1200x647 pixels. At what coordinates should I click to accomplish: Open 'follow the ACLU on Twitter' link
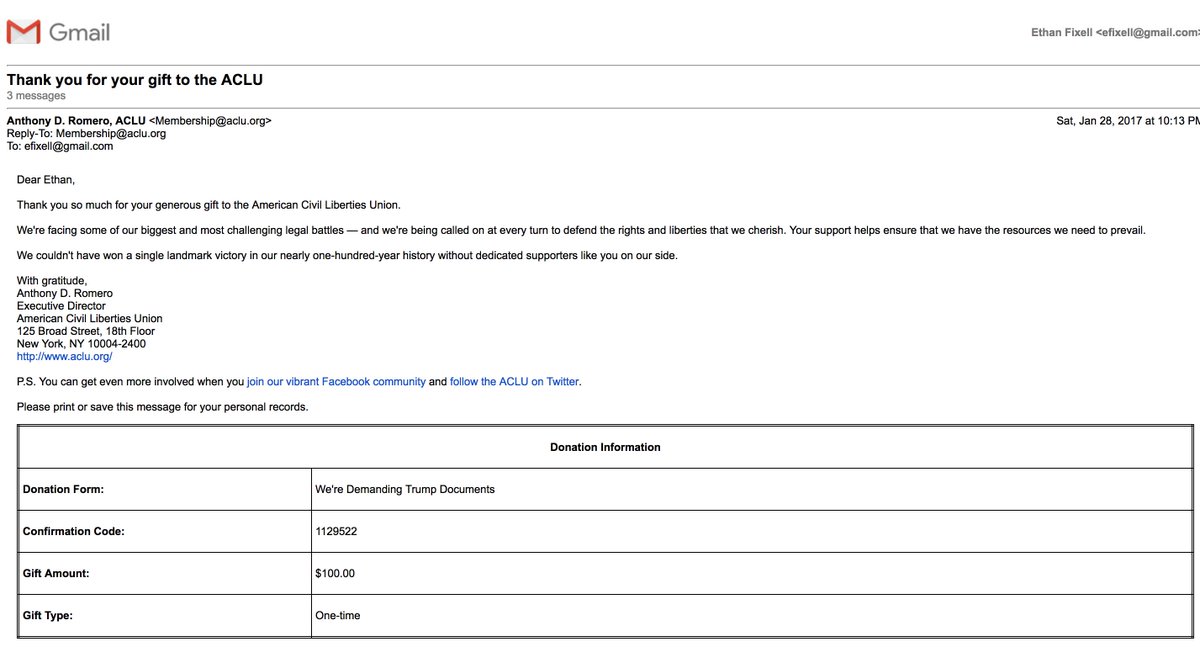coord(514,382)
